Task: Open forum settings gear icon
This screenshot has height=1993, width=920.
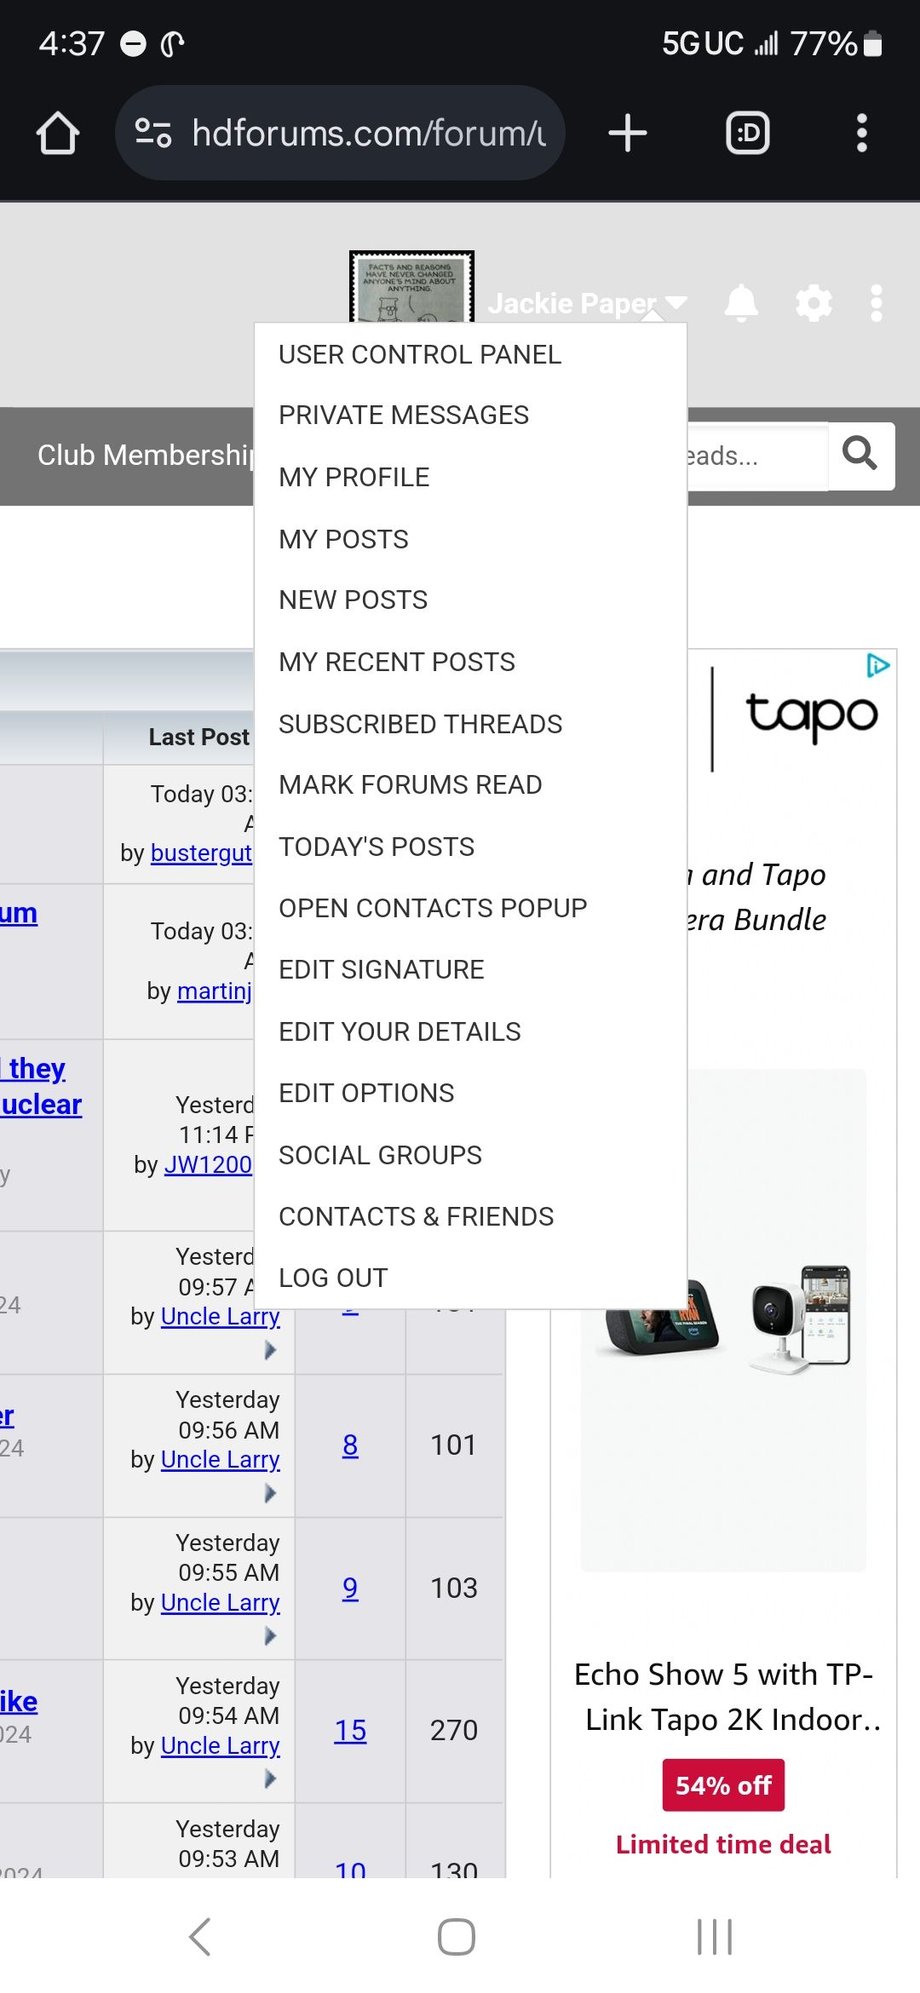Action: (813, 302)
